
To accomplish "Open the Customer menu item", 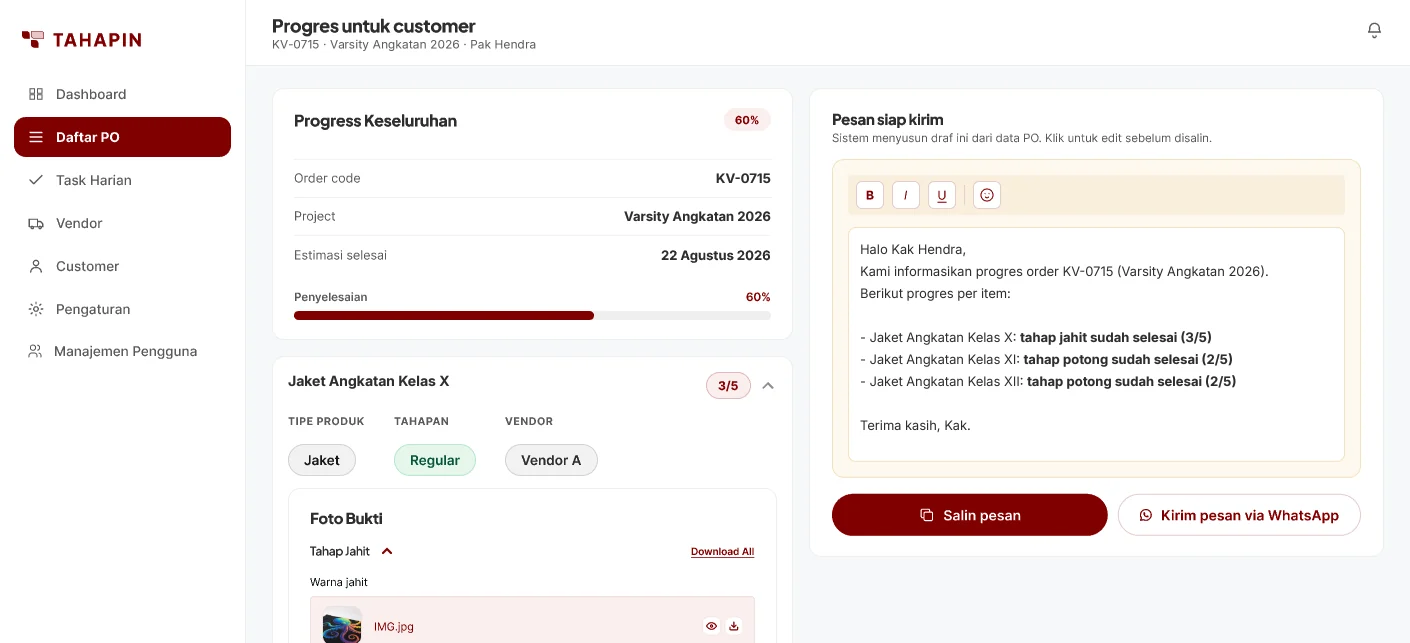I will coord(122,266).
